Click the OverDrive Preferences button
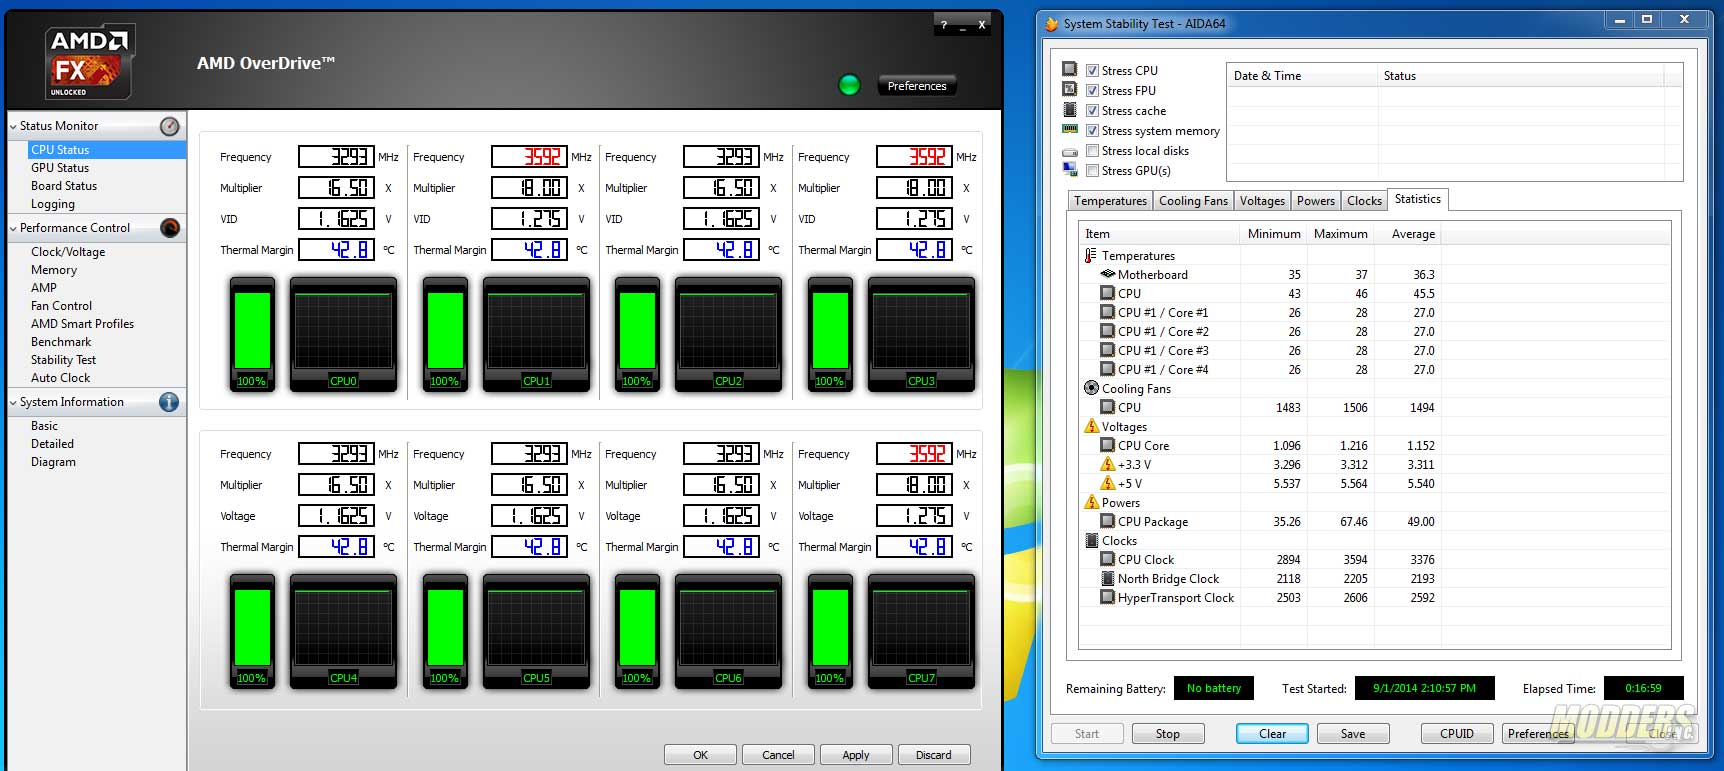This screenshot has width=1724, height=771. pyautogui.click(x=917, y=86)
